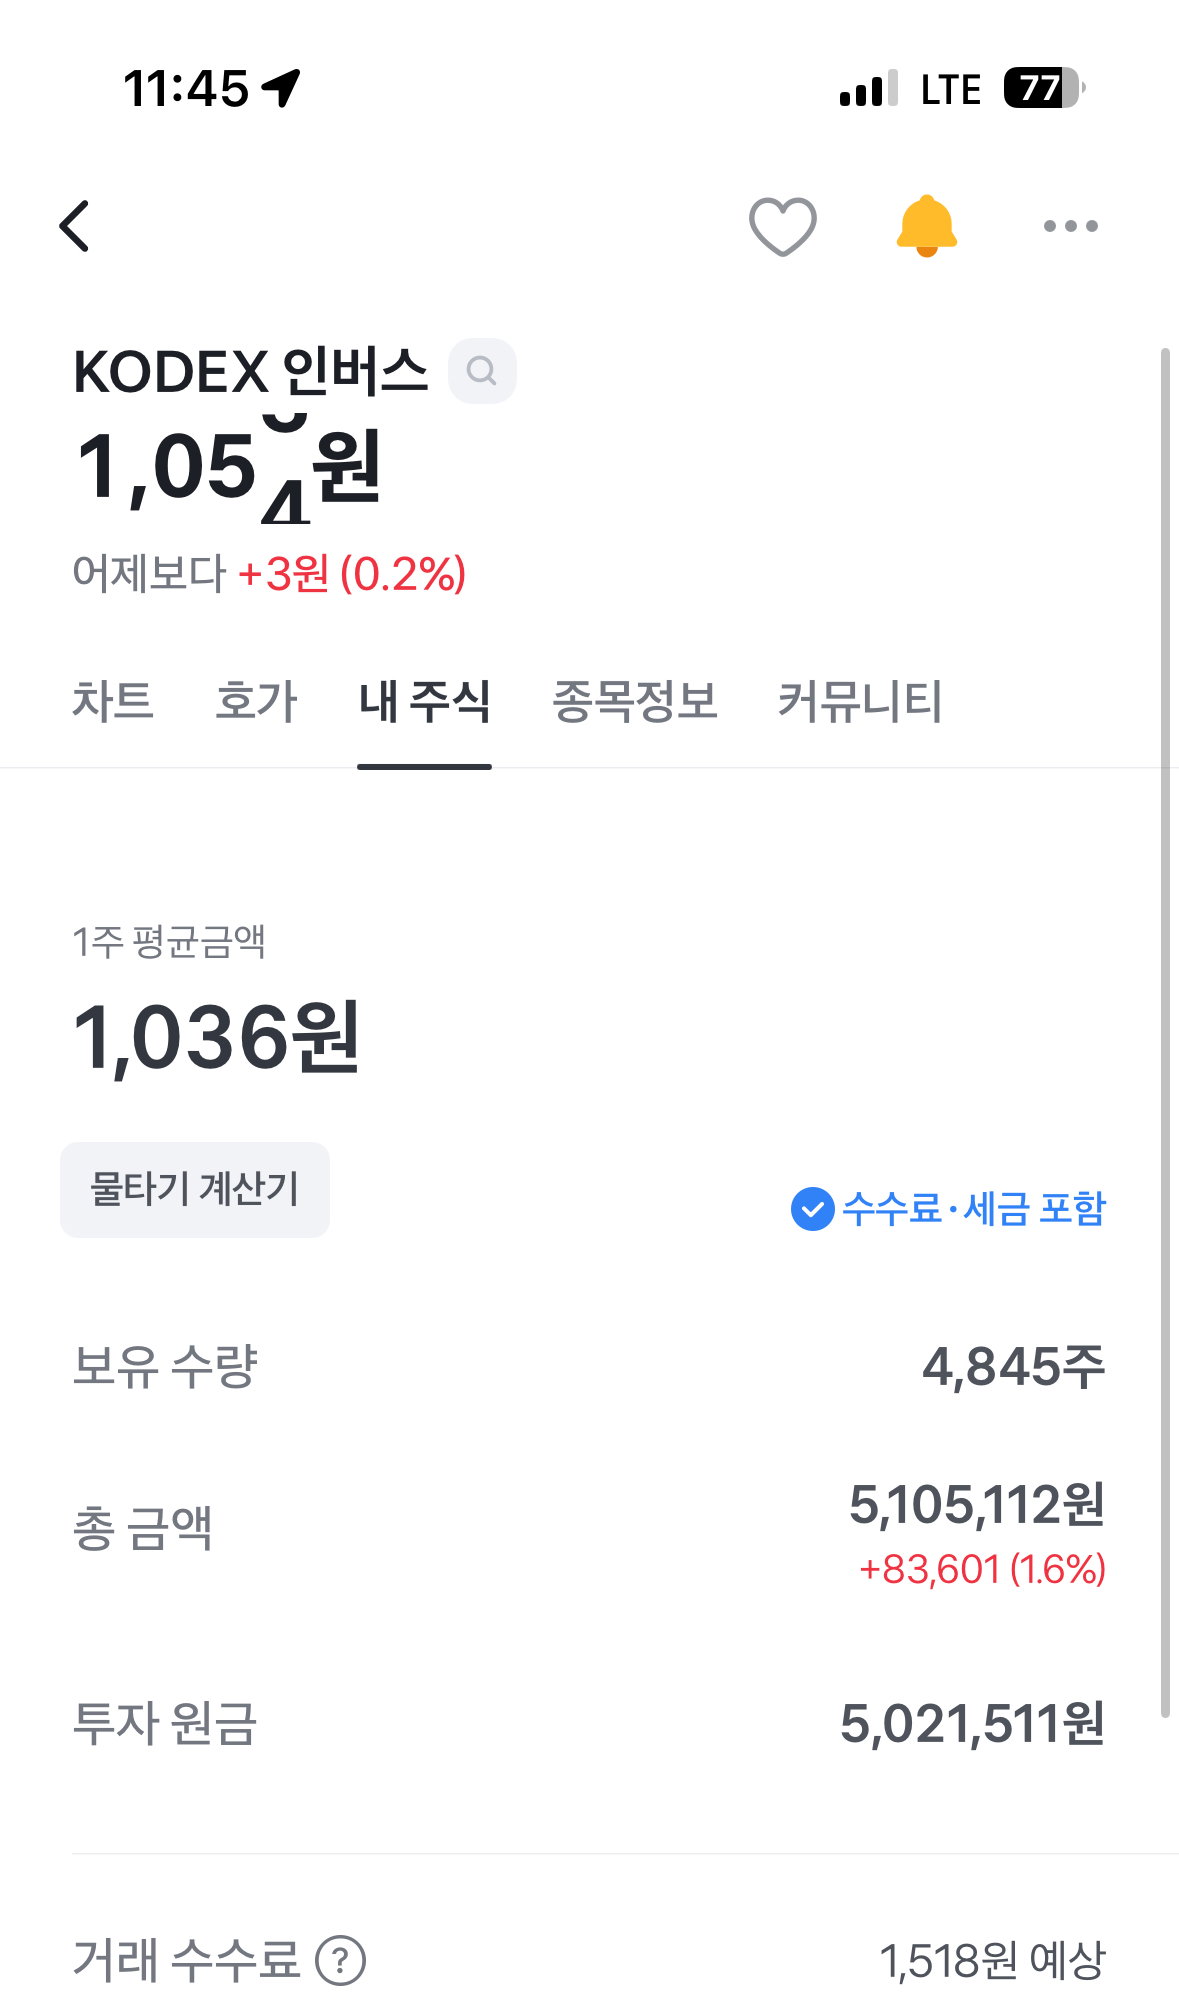This screenshot has height=1993, width=1179.
Task: Tap the LTE battery status indicator
Action: 1044,89
